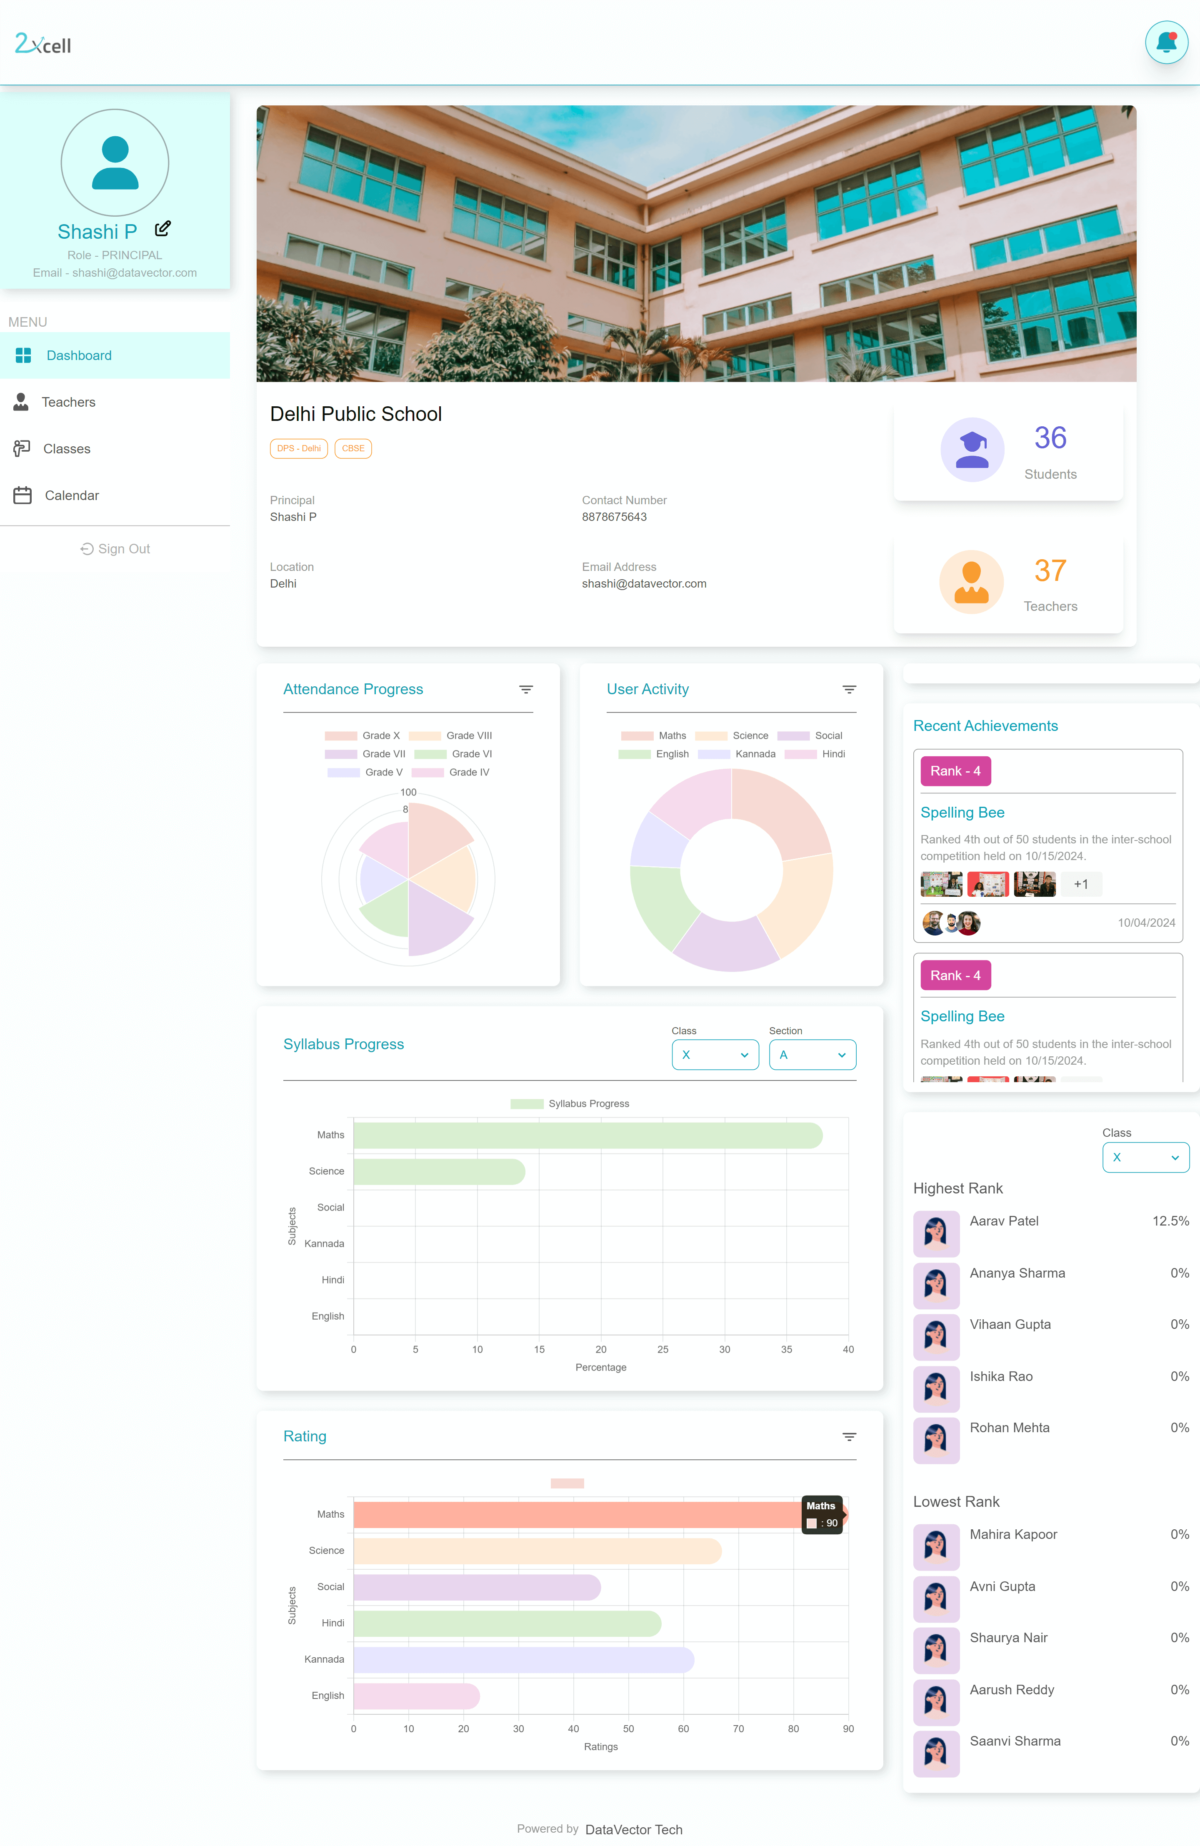Open Syllabus Progress Section dropdown

812,1055
